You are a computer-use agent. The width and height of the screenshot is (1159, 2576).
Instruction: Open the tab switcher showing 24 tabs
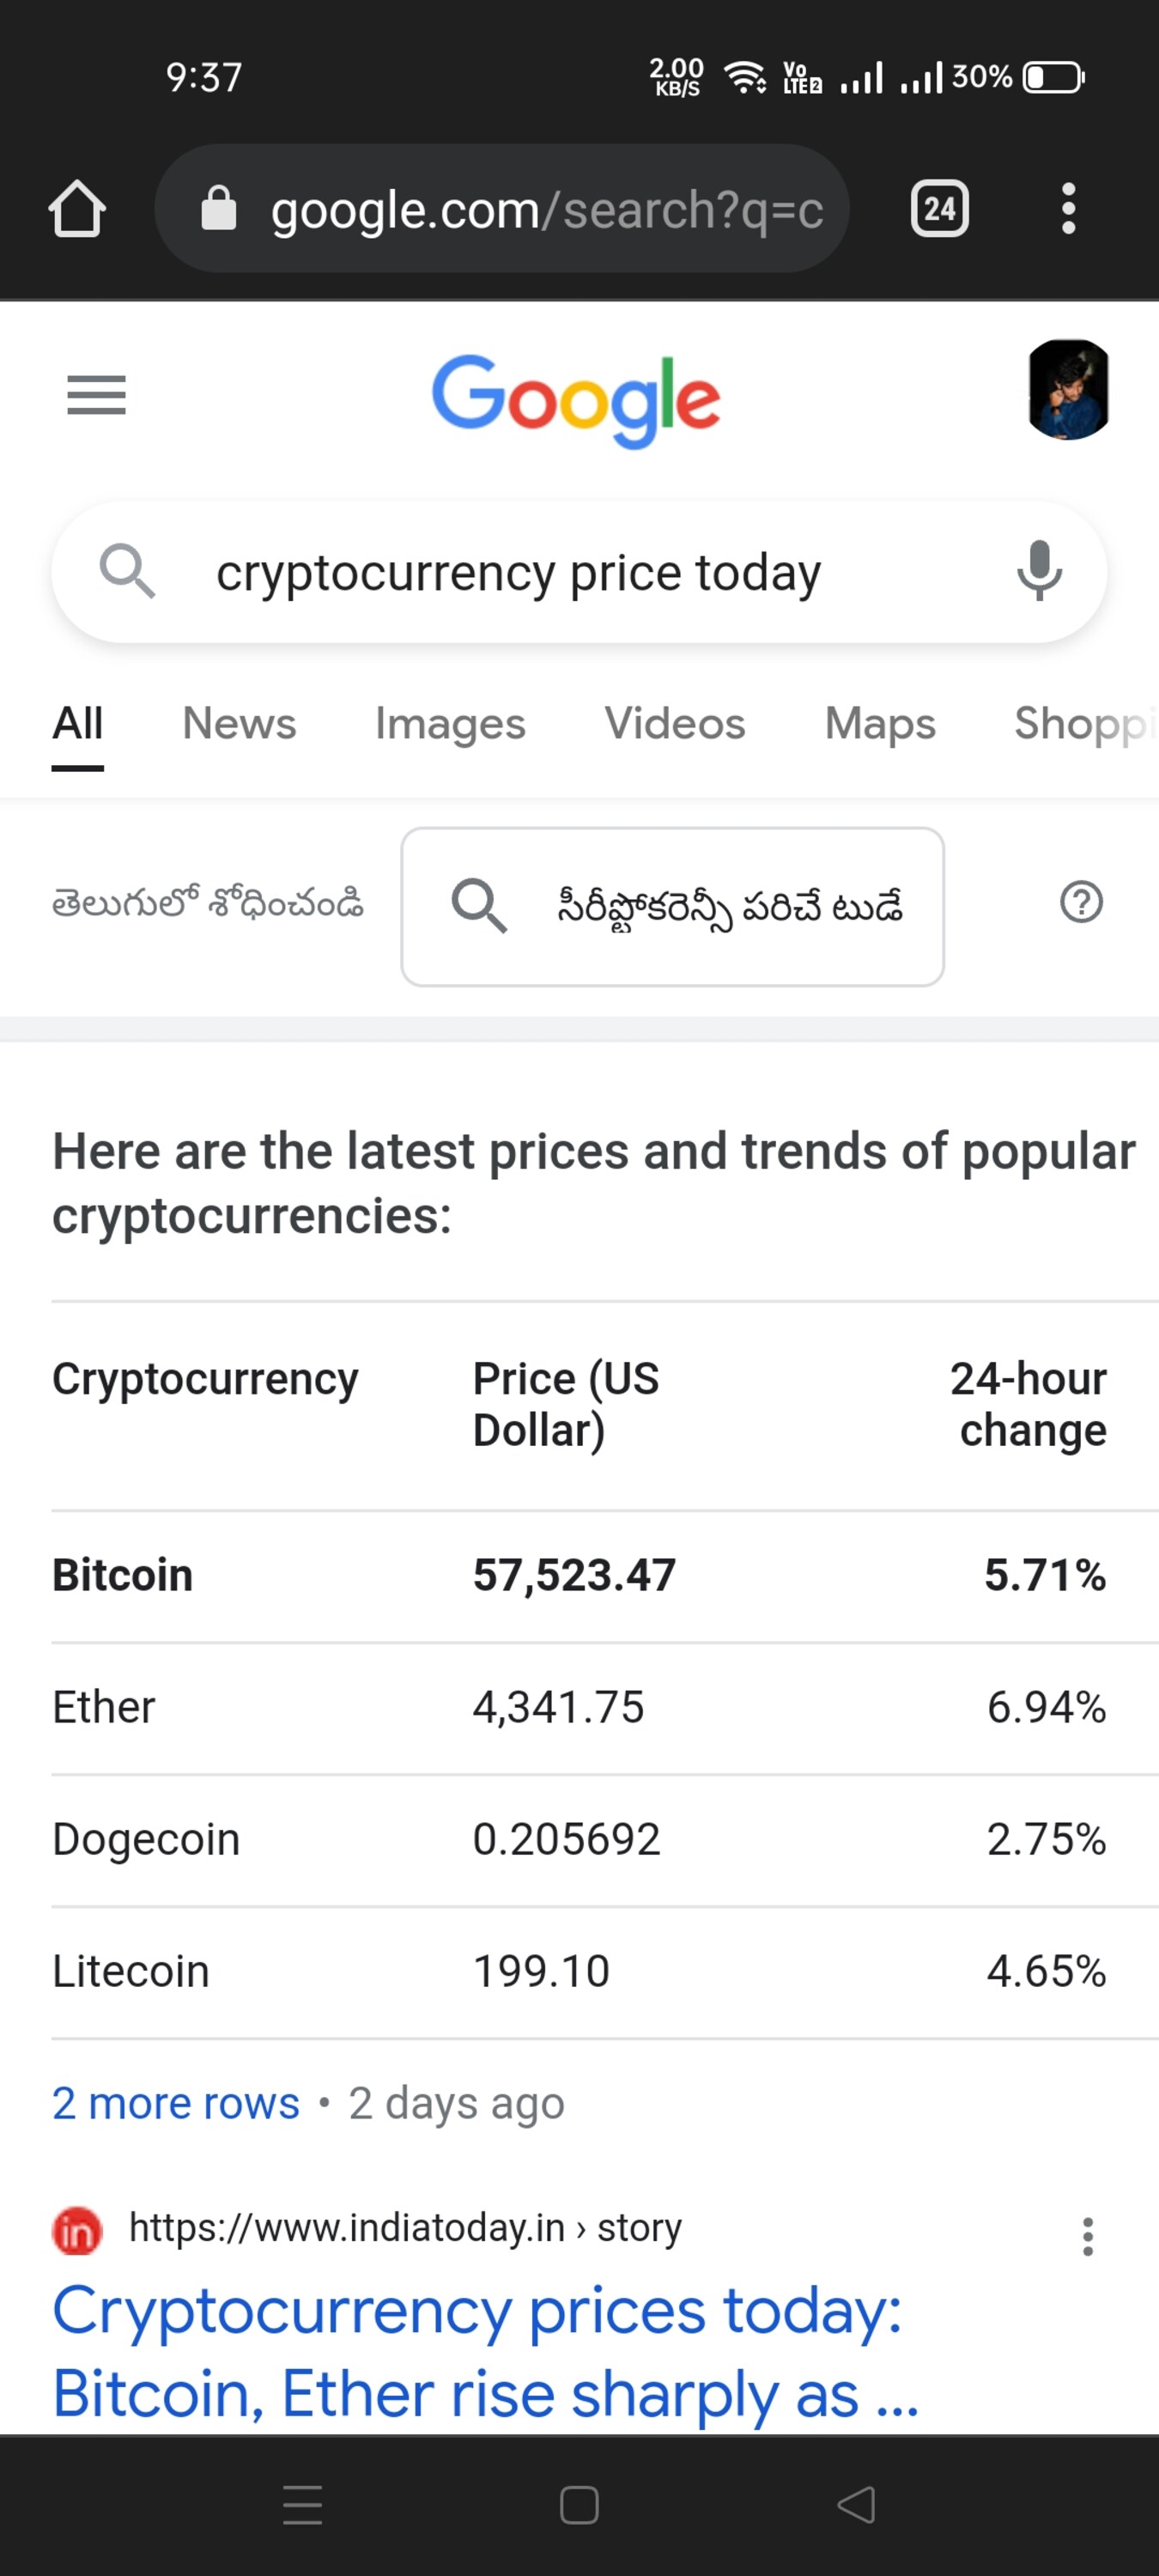point(939,209)
